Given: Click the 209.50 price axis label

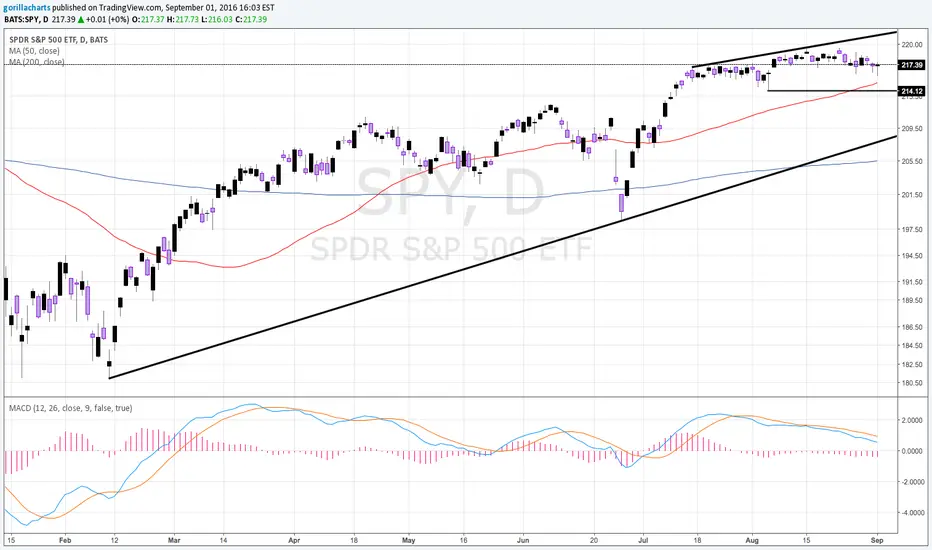Looking at the screenshot, I should [x=912, y=128].
